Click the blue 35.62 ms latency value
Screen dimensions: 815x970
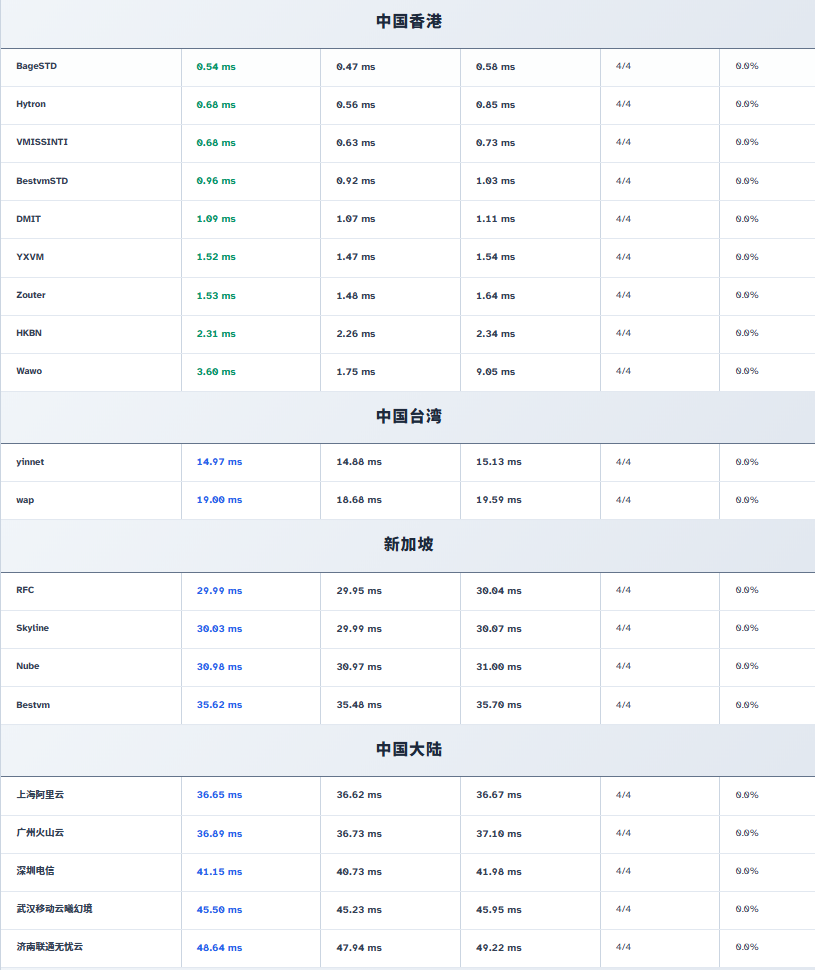[219, 705]
